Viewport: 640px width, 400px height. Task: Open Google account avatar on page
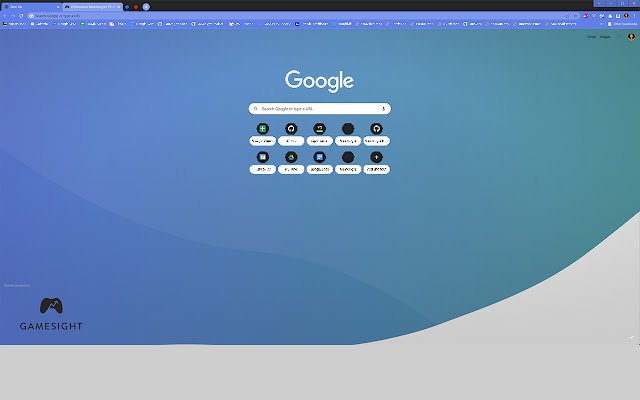coord(631,37)
